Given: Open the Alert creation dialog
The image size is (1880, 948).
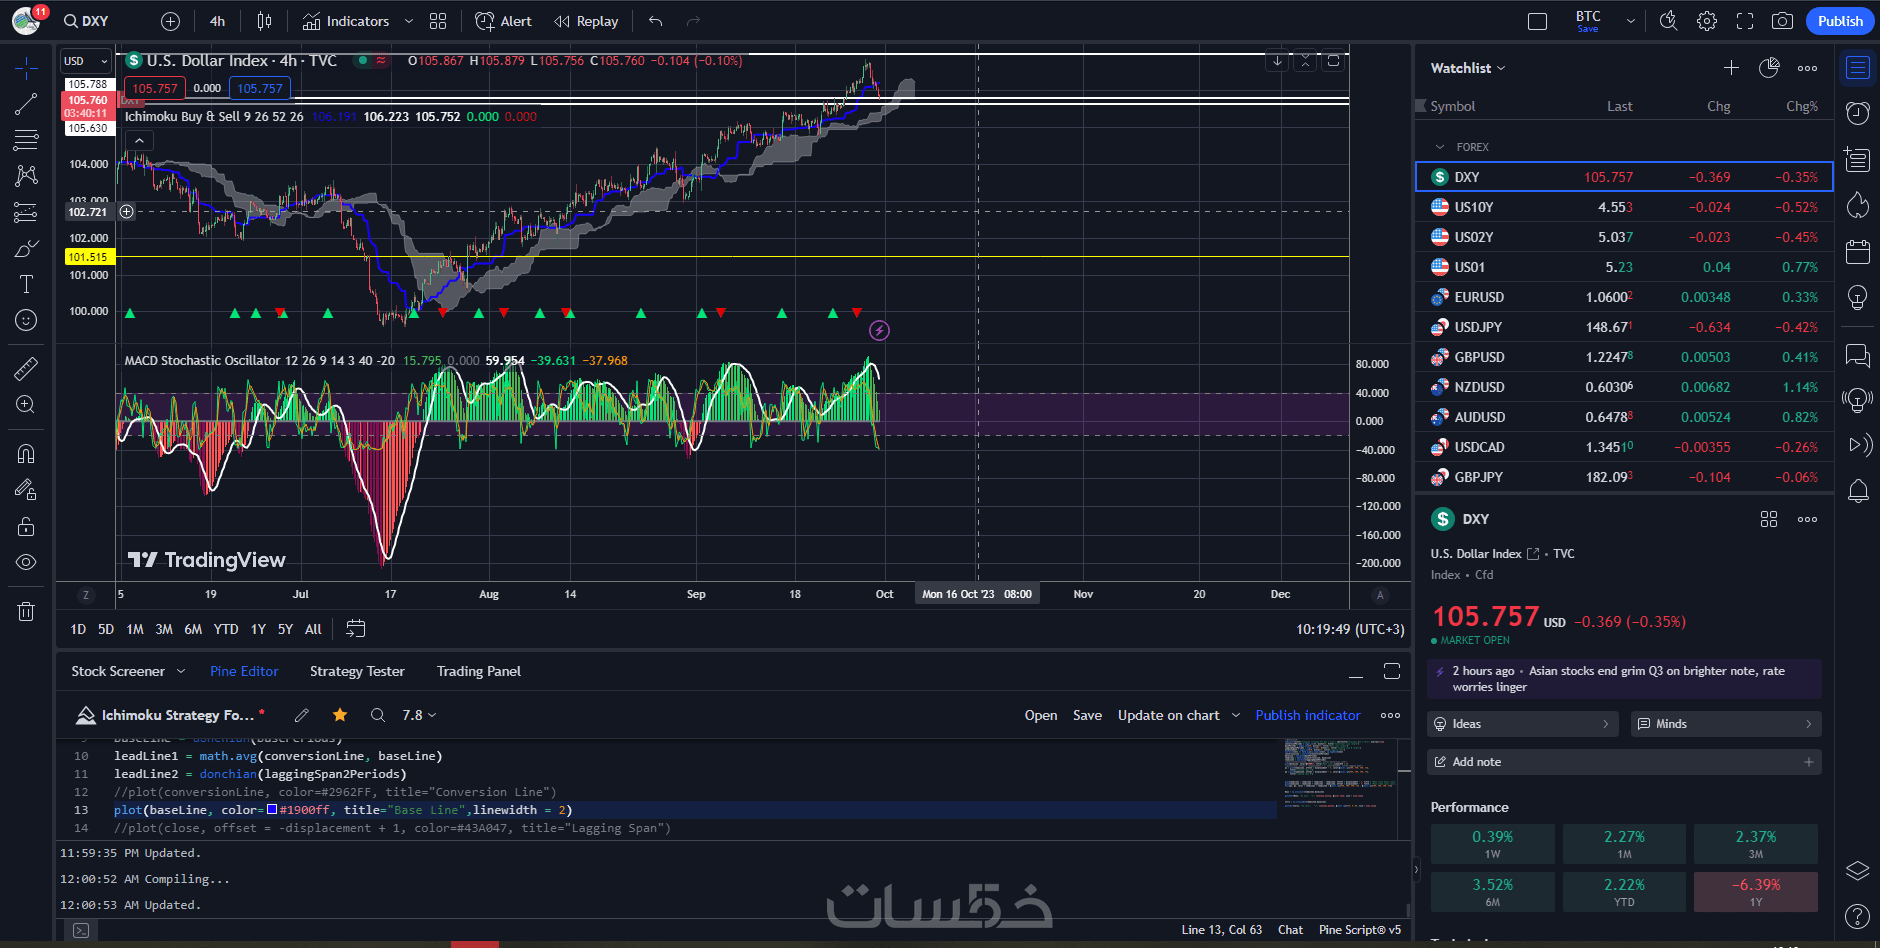Looking at the screenshot, I should 503,21.
